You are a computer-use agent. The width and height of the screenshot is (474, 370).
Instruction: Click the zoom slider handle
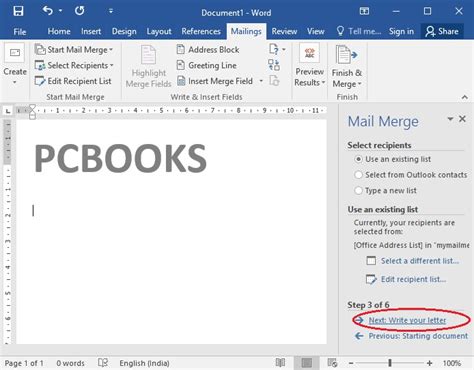(390, 363)
